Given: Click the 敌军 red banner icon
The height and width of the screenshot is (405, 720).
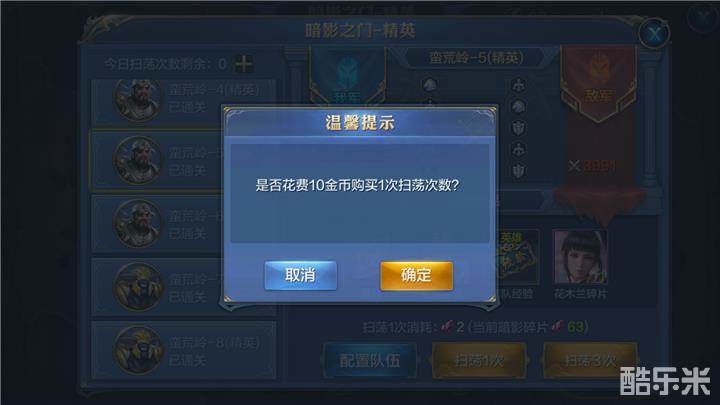Looking at the screenshot, I should tap(598, 83).
